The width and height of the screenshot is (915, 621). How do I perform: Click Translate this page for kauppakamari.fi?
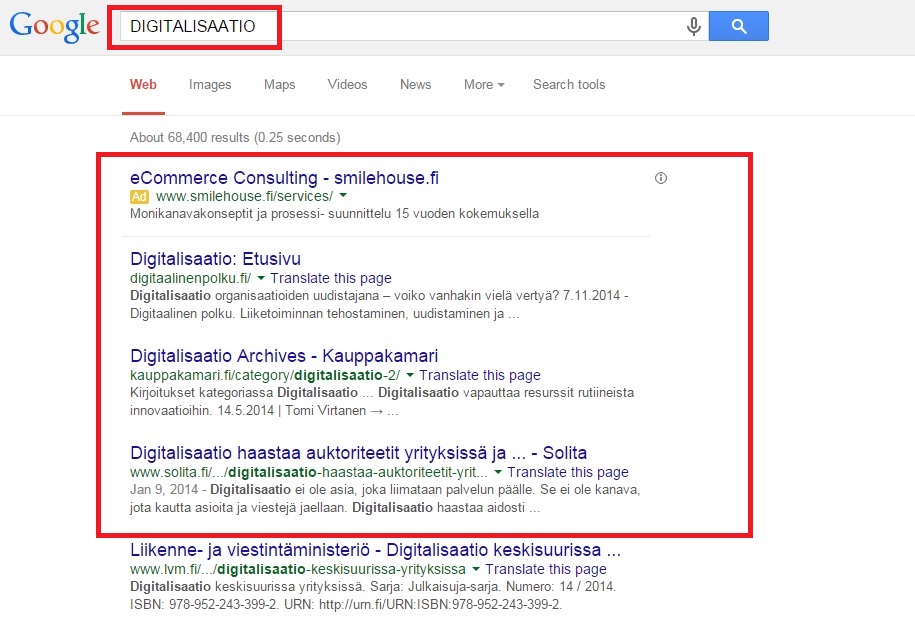pyautogui.click(x=480, y=375)
